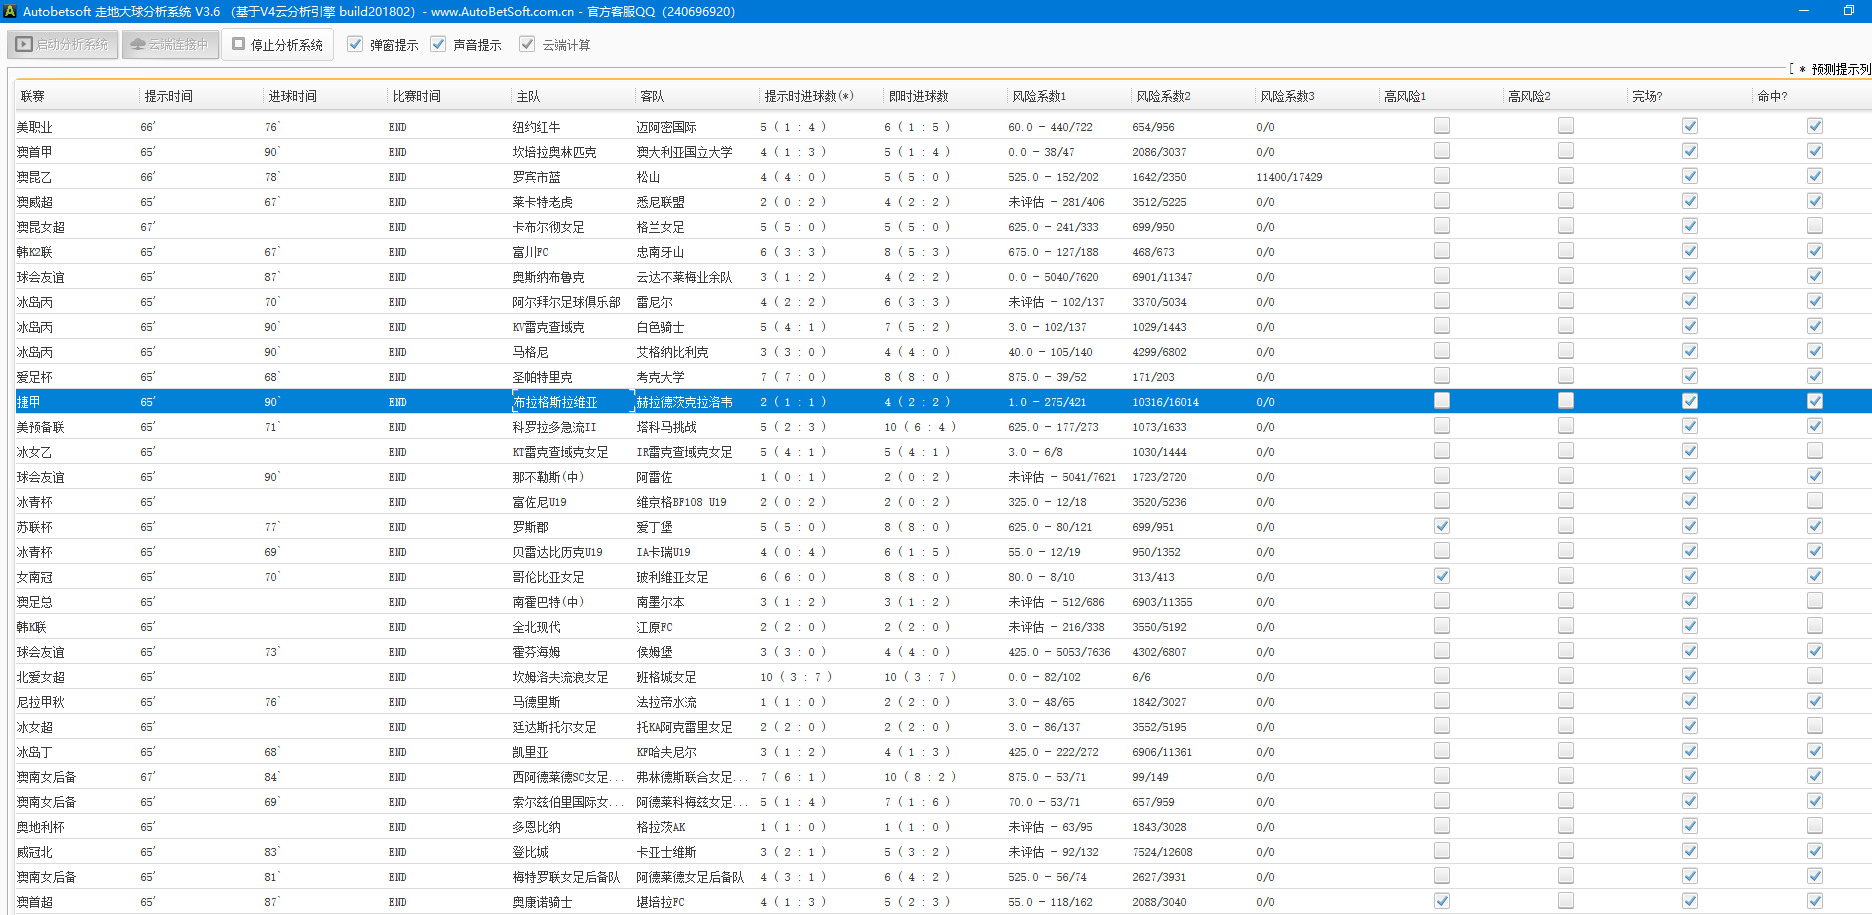This screenshot has width=1872, height=915.
Task: Click the 即时进球数 column header
Action: coord(918,96)
